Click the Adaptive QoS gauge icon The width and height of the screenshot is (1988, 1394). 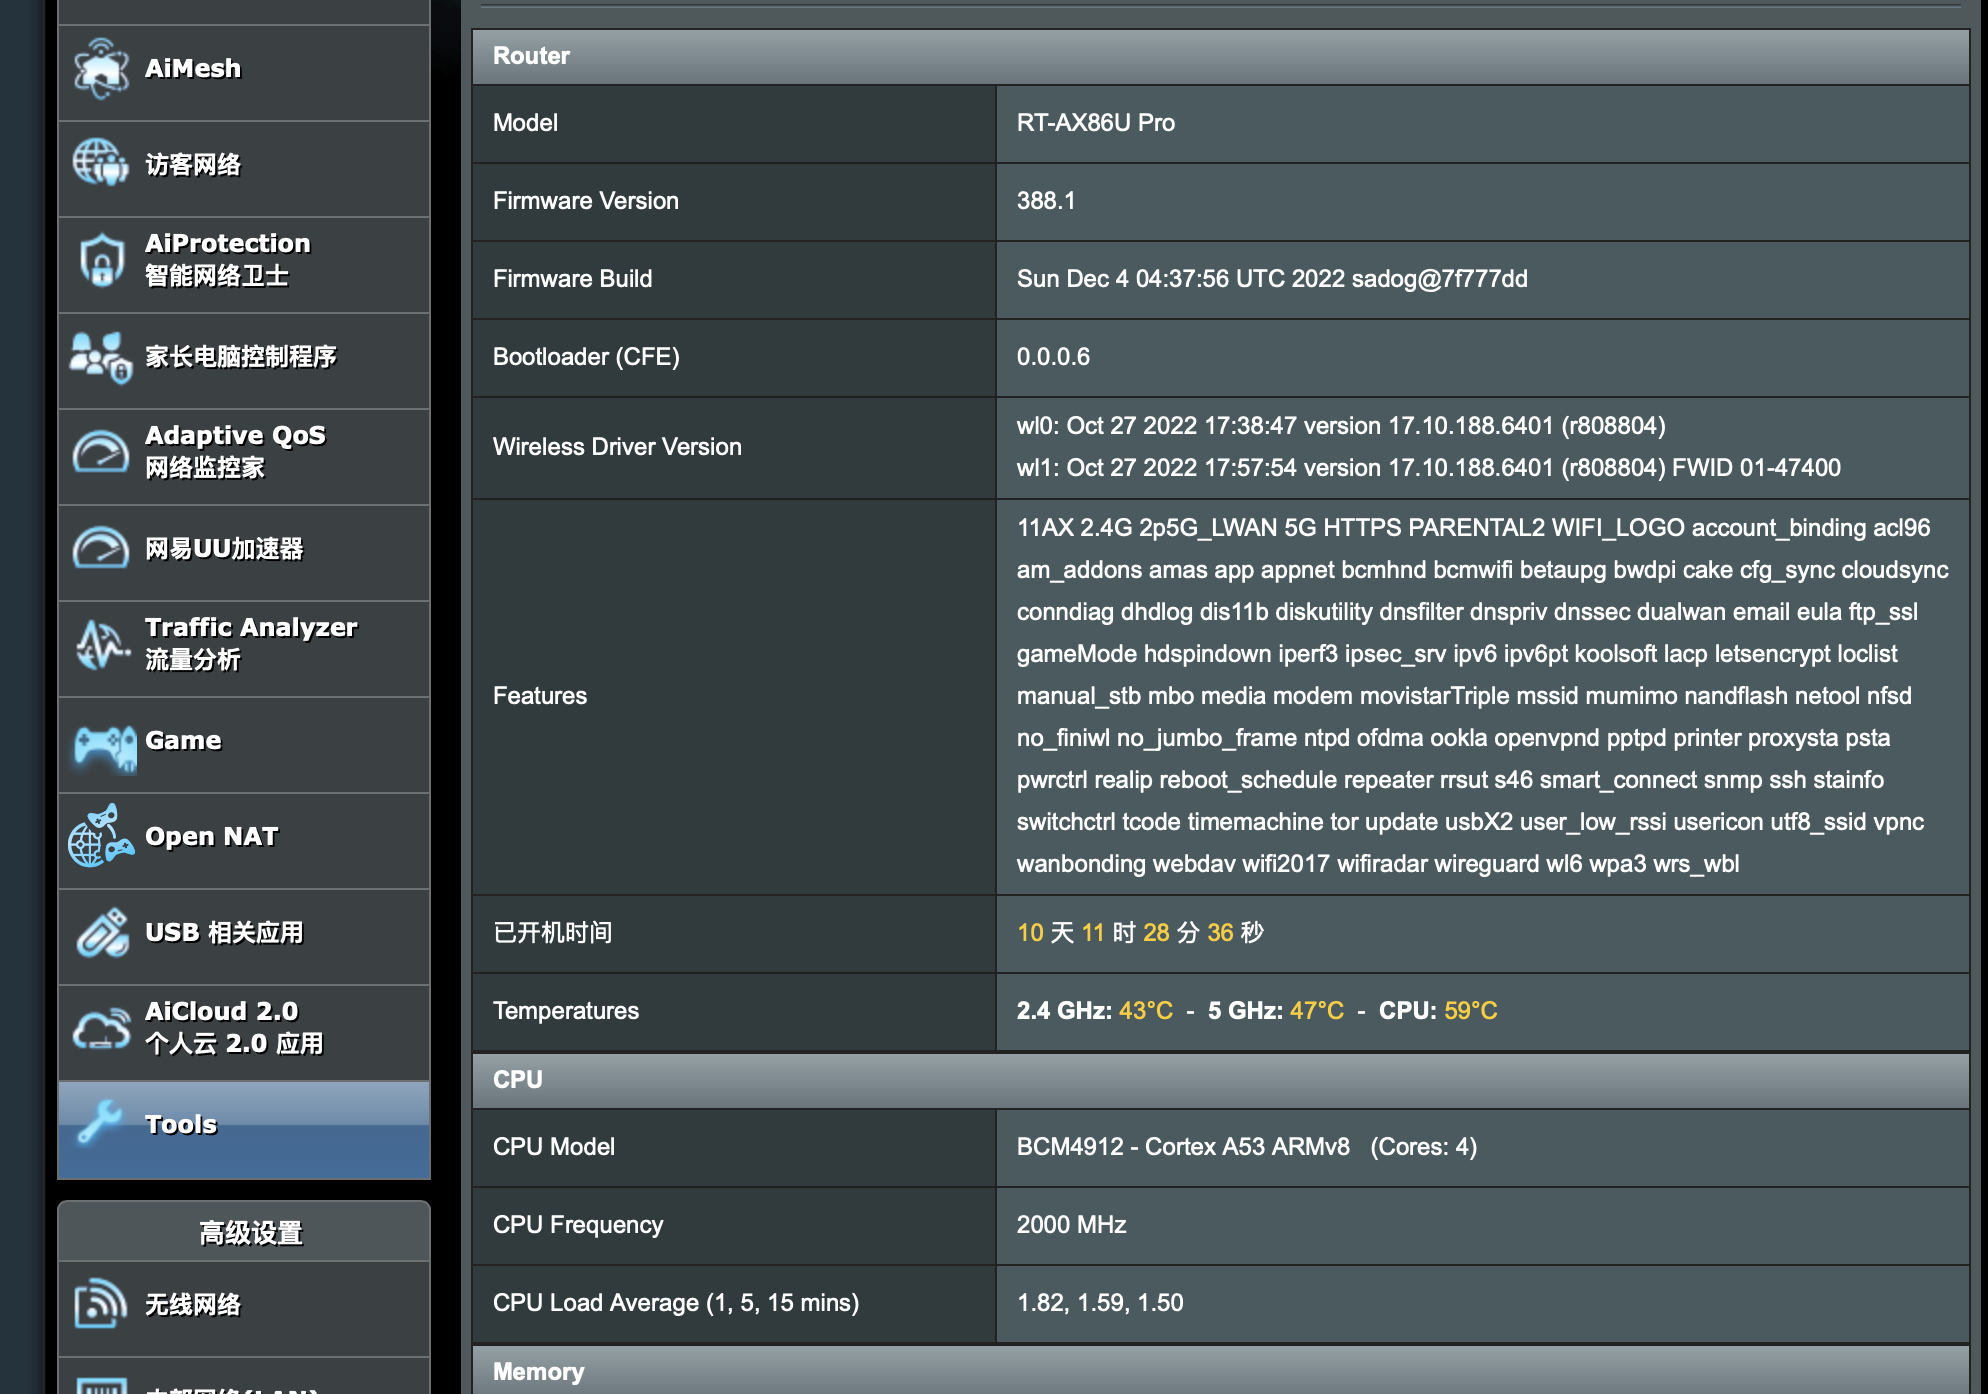100,452
